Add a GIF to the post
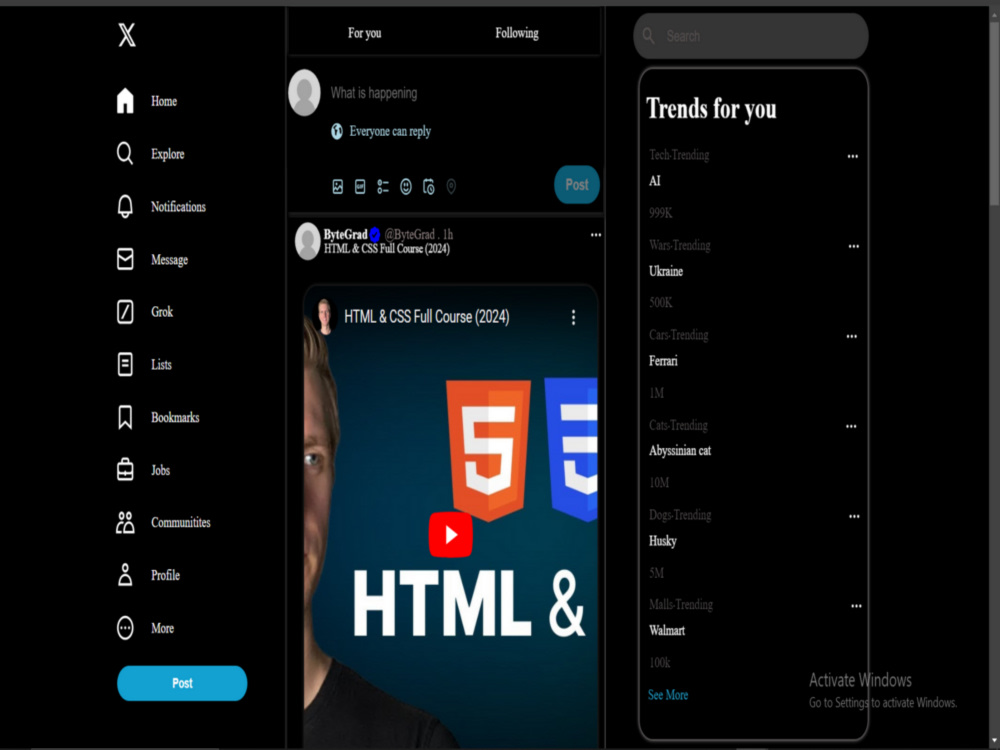This screenshot has width=1000, height=750. click(360, 186)
